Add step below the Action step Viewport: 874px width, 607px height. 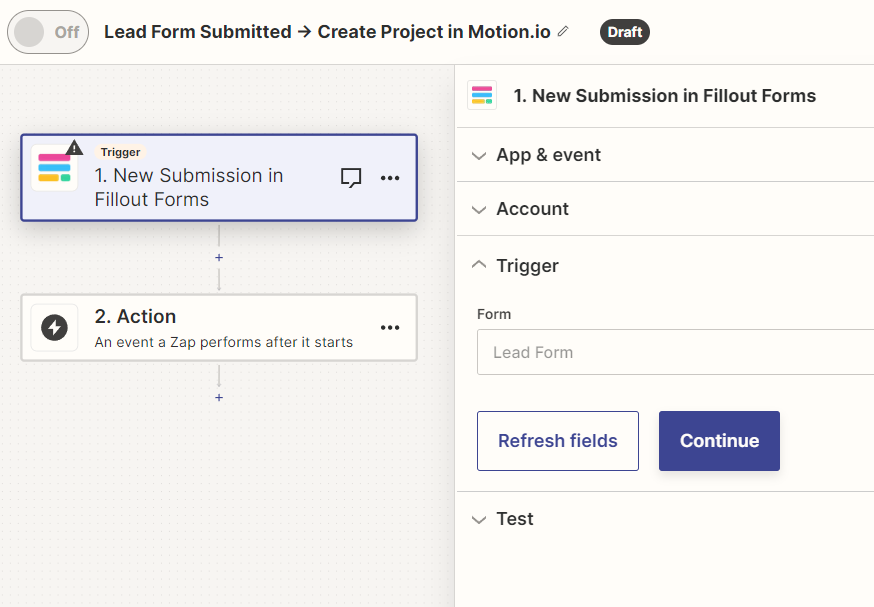point(219,397)
